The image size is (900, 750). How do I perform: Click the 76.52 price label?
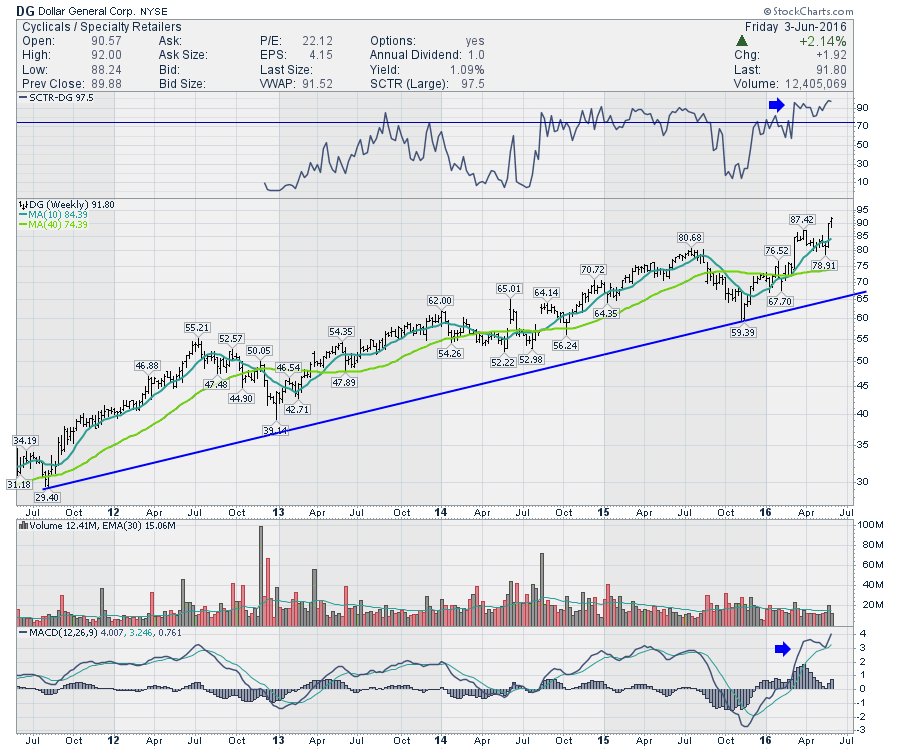click(x=777, y=250)
